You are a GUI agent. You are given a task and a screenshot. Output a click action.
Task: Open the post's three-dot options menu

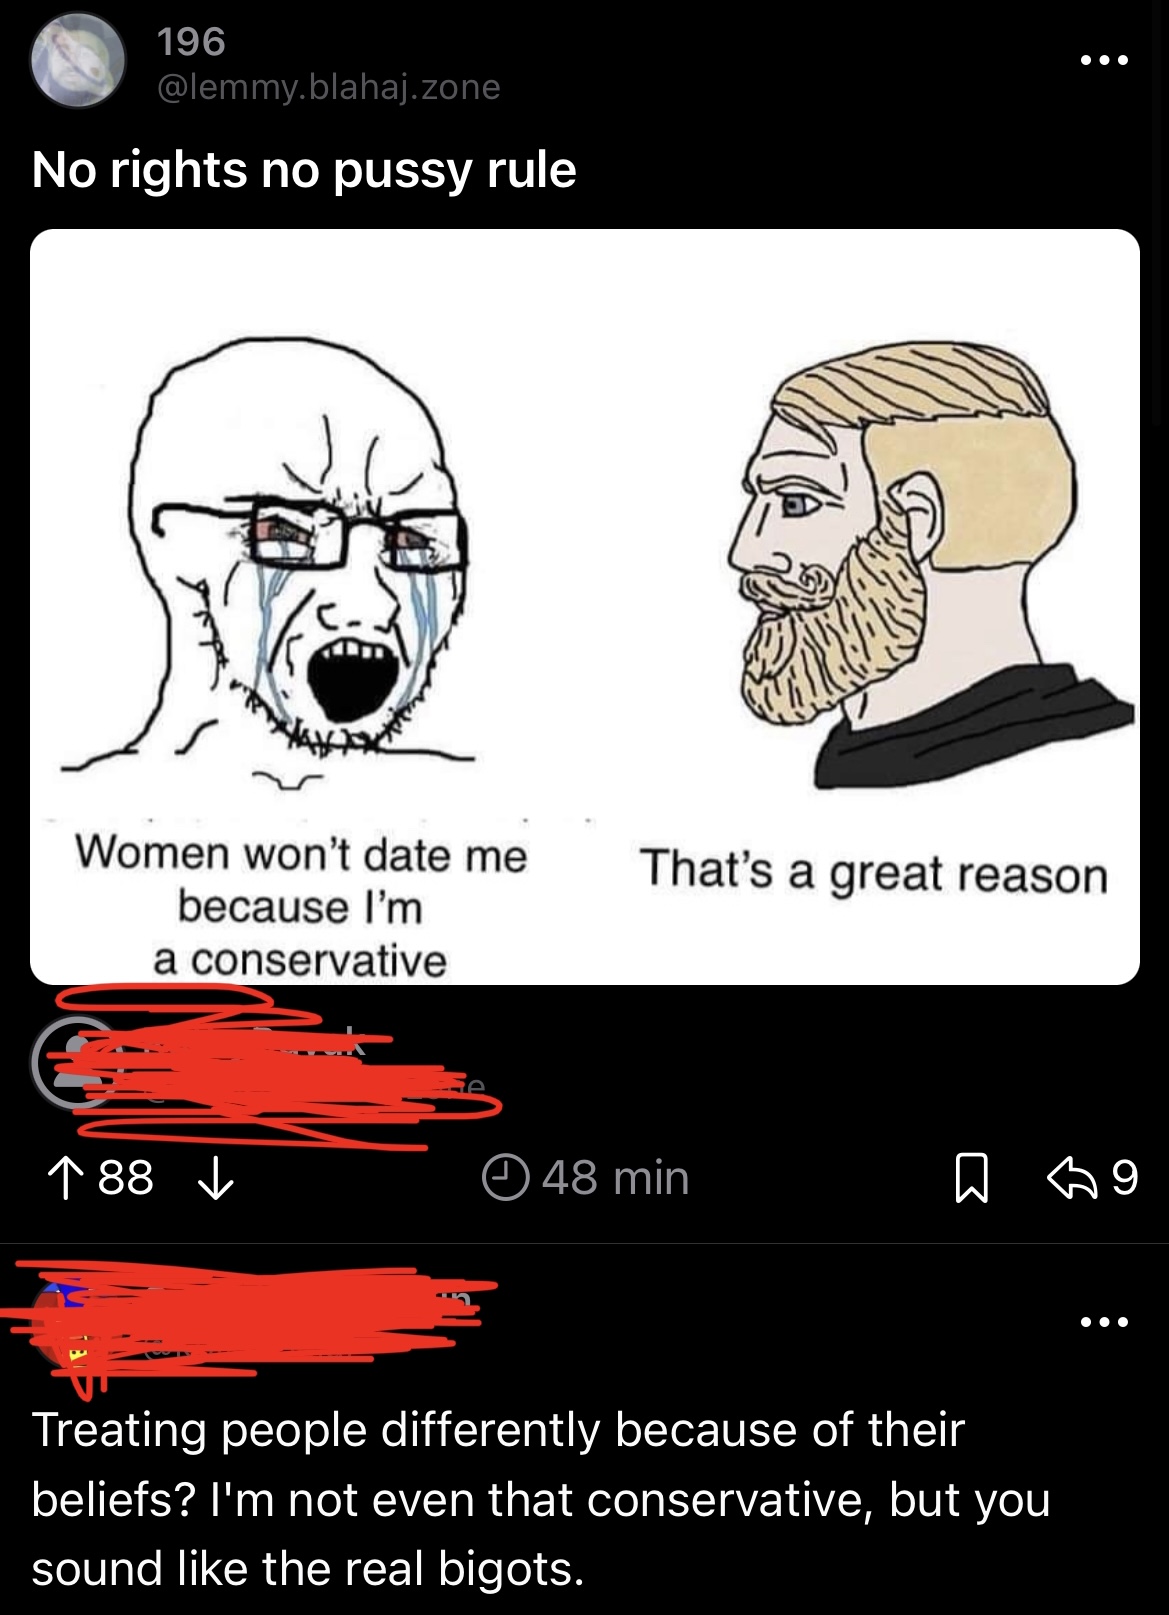tap(1104, 61)
